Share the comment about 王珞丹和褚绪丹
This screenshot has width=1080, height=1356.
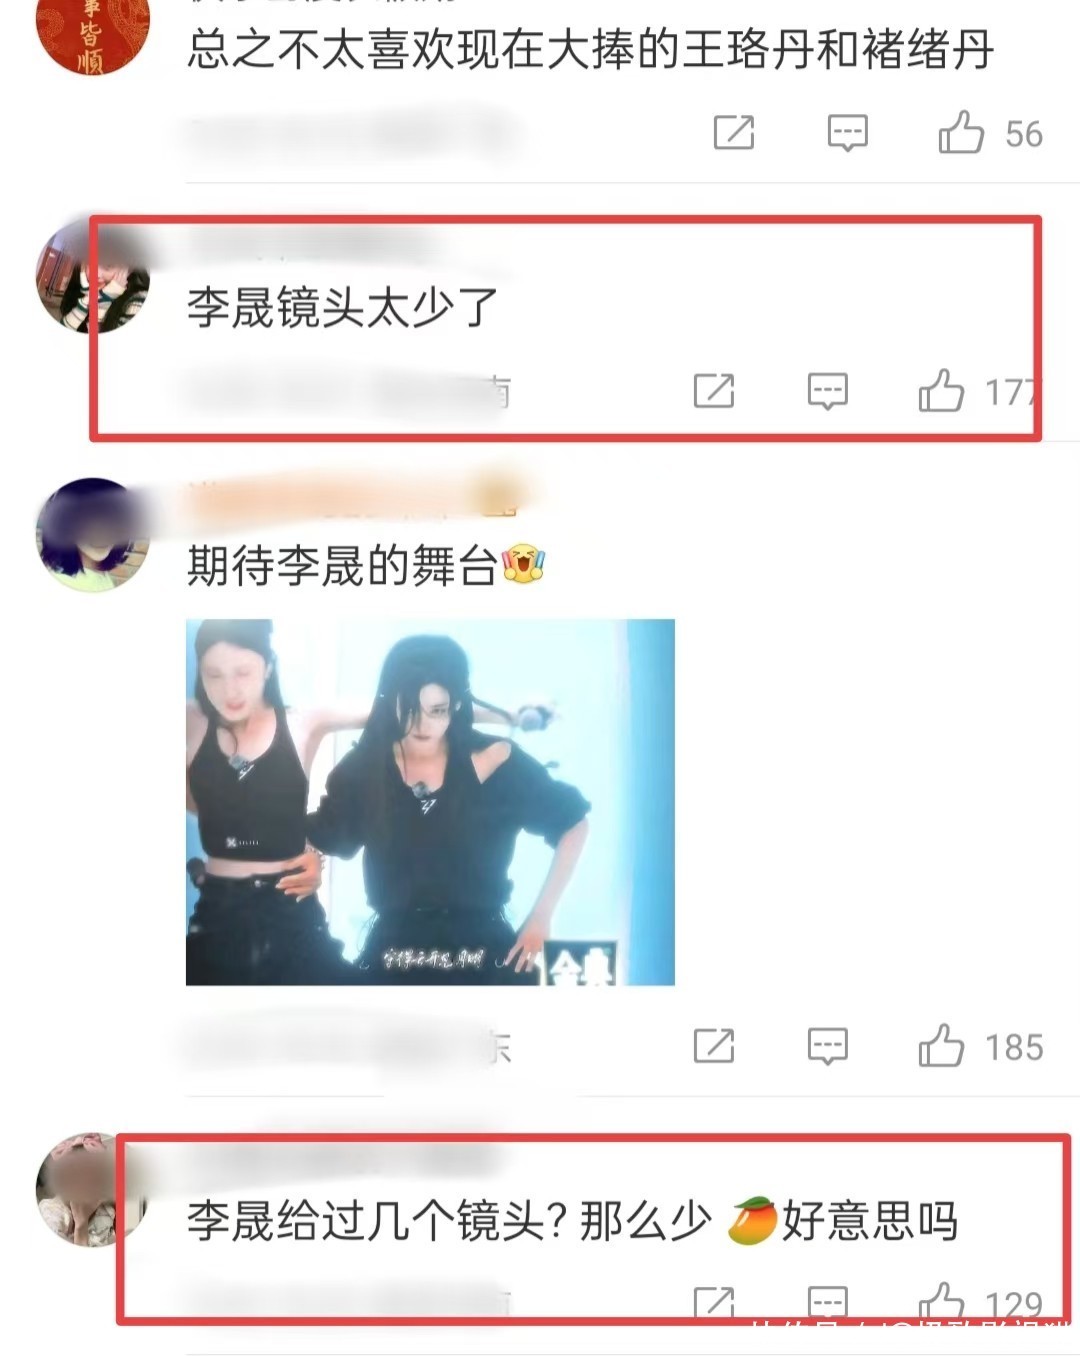point(733,132)
